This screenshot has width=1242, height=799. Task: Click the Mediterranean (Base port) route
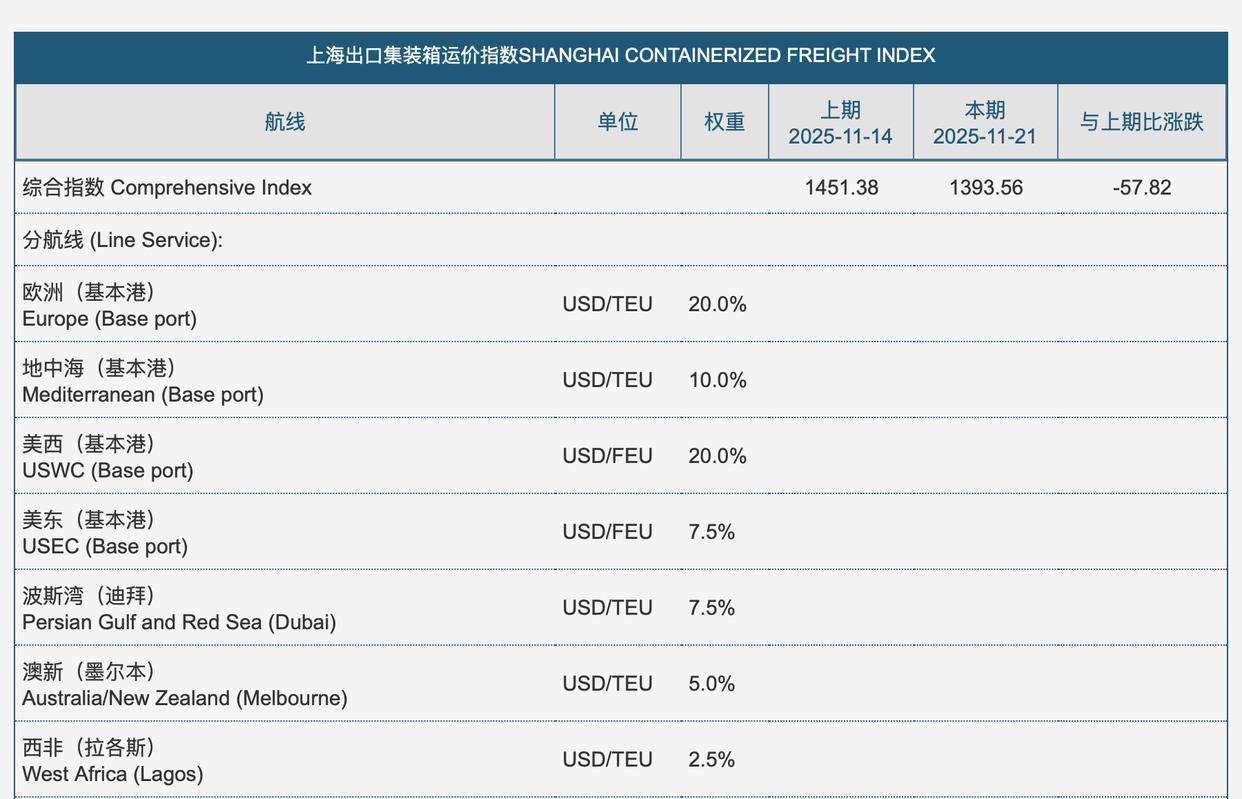coord(143,381)
